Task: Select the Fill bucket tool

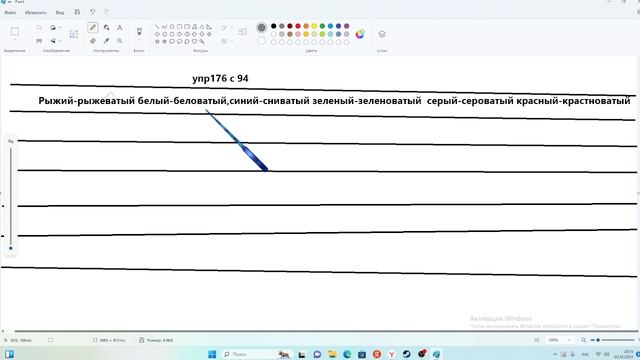Action: click(107, 27)
